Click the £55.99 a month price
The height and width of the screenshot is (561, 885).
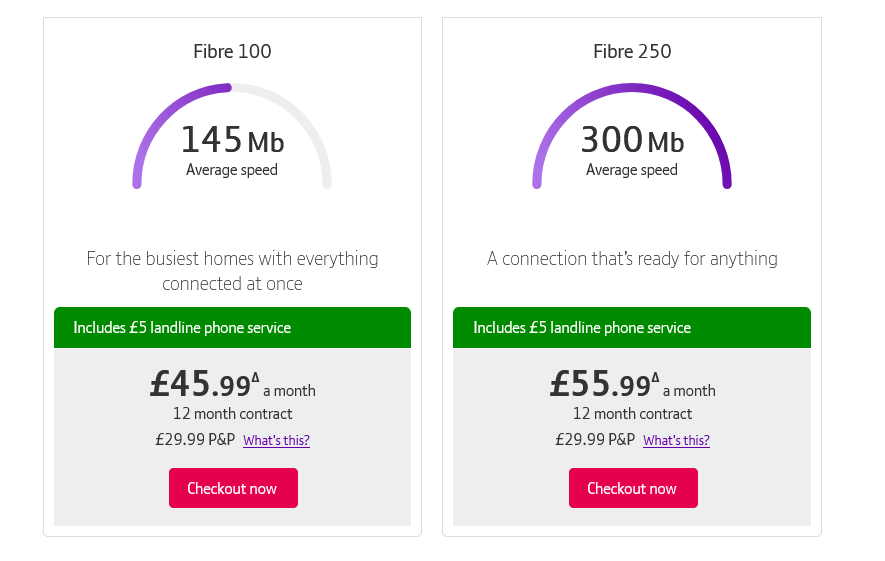click(x=633, y=384)
